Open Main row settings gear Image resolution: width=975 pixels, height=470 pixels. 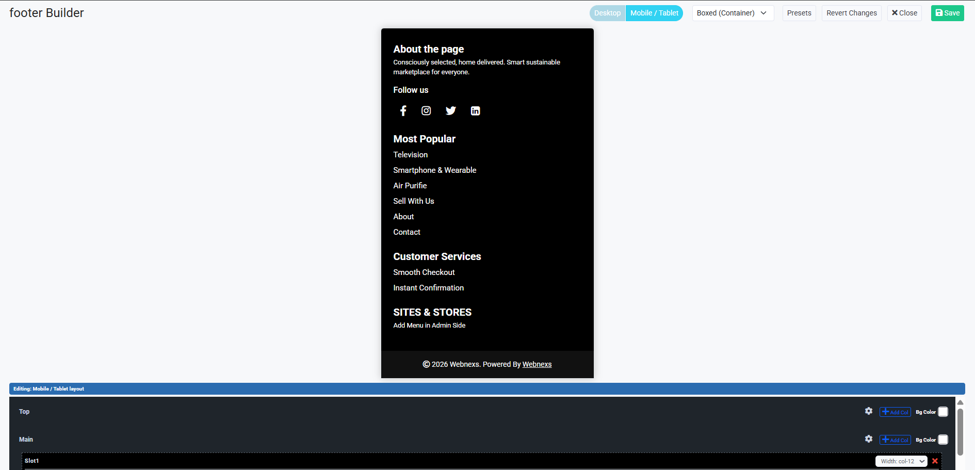869,439
